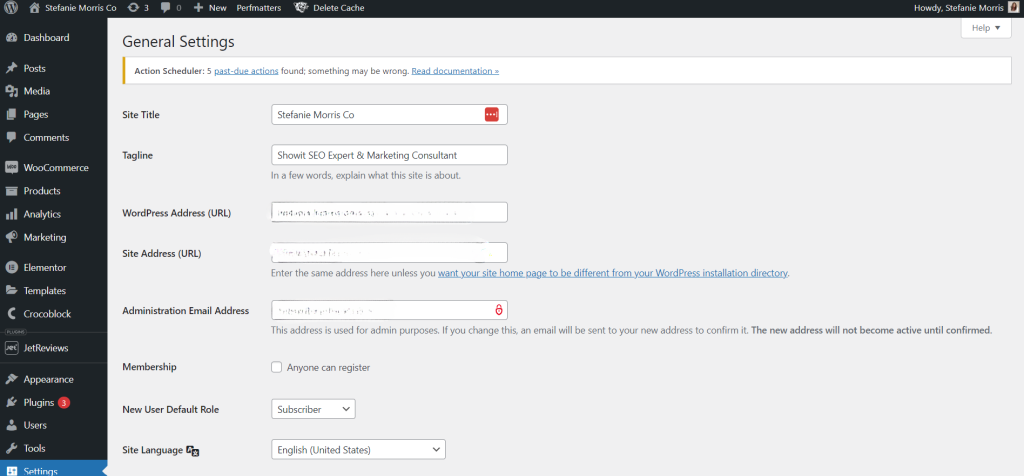Focus the Administration Email Address field
Image resolution: width=1024 pixels, height=476 pixels.
(389, 310)
